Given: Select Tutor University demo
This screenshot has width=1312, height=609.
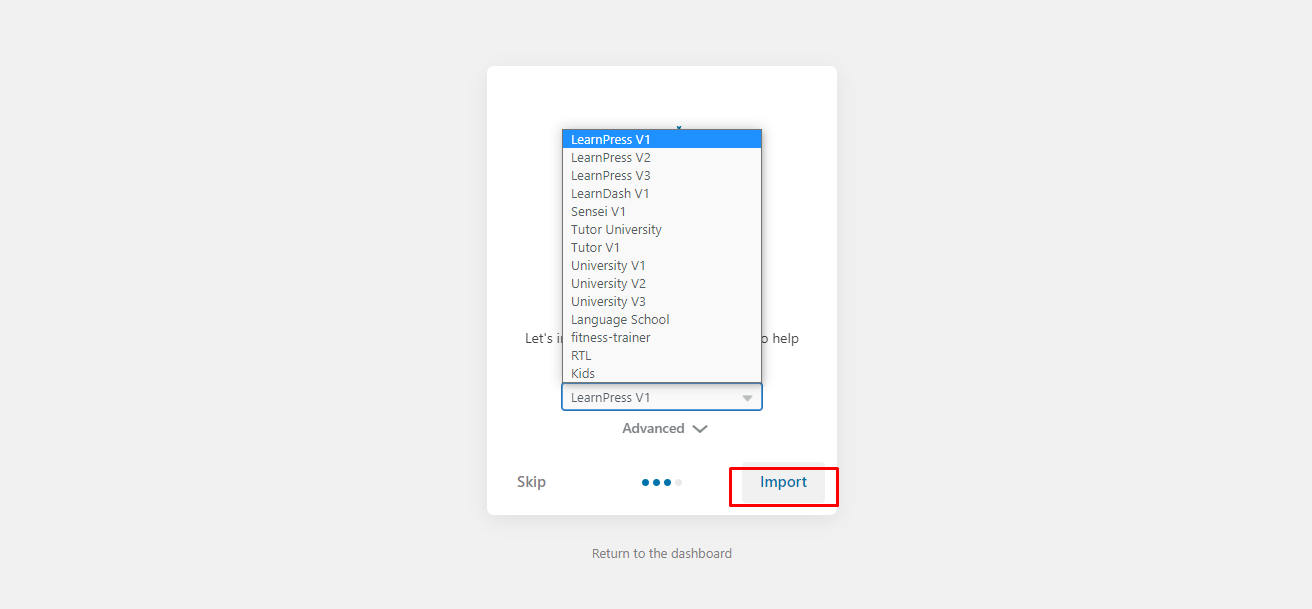Looking at the screenshot, I should coord(661,230).
